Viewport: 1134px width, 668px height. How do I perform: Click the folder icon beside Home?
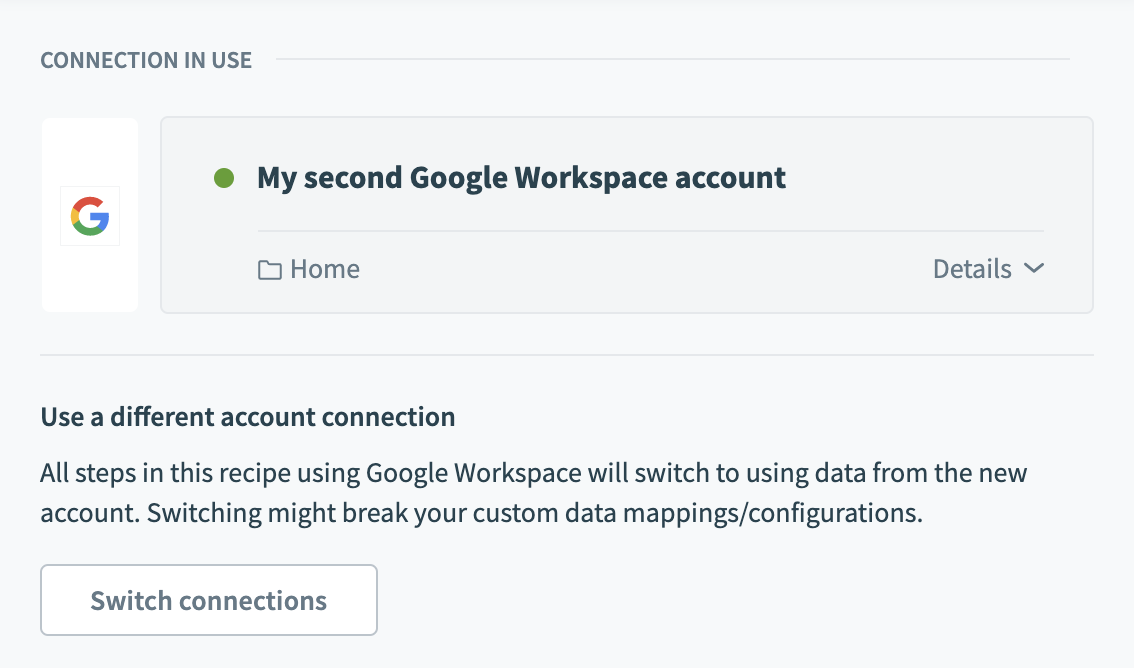[x=269, y=270]
